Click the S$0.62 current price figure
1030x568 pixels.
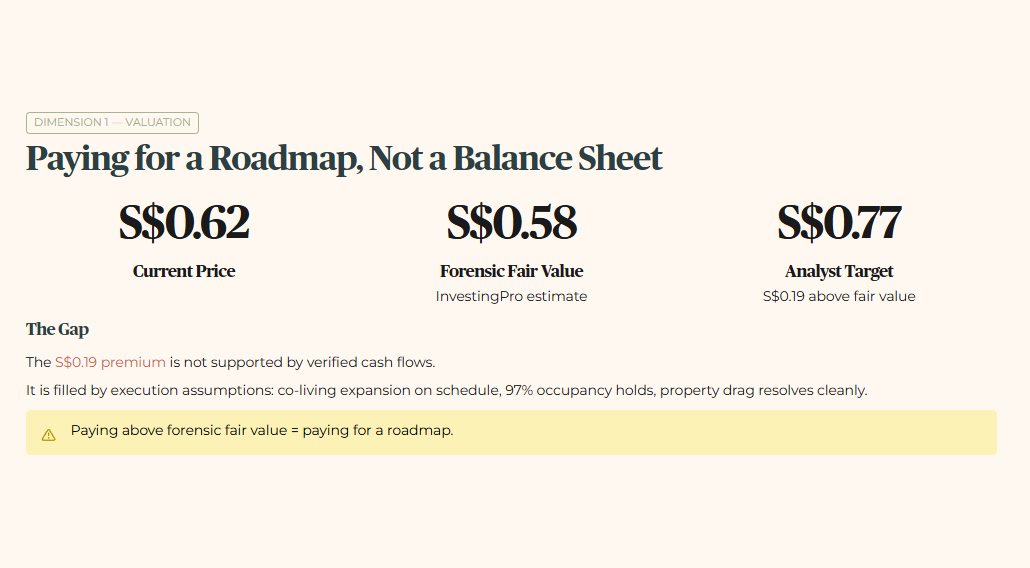184,222
